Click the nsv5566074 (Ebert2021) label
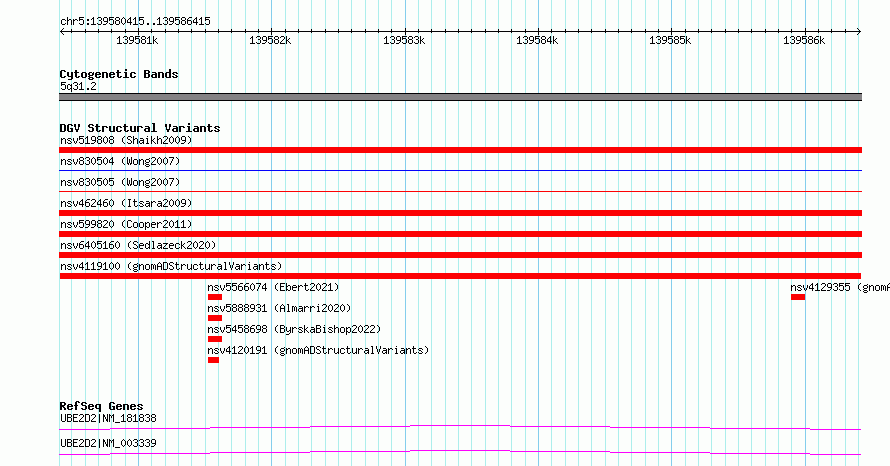890x466 pixels. pos(273,287)
